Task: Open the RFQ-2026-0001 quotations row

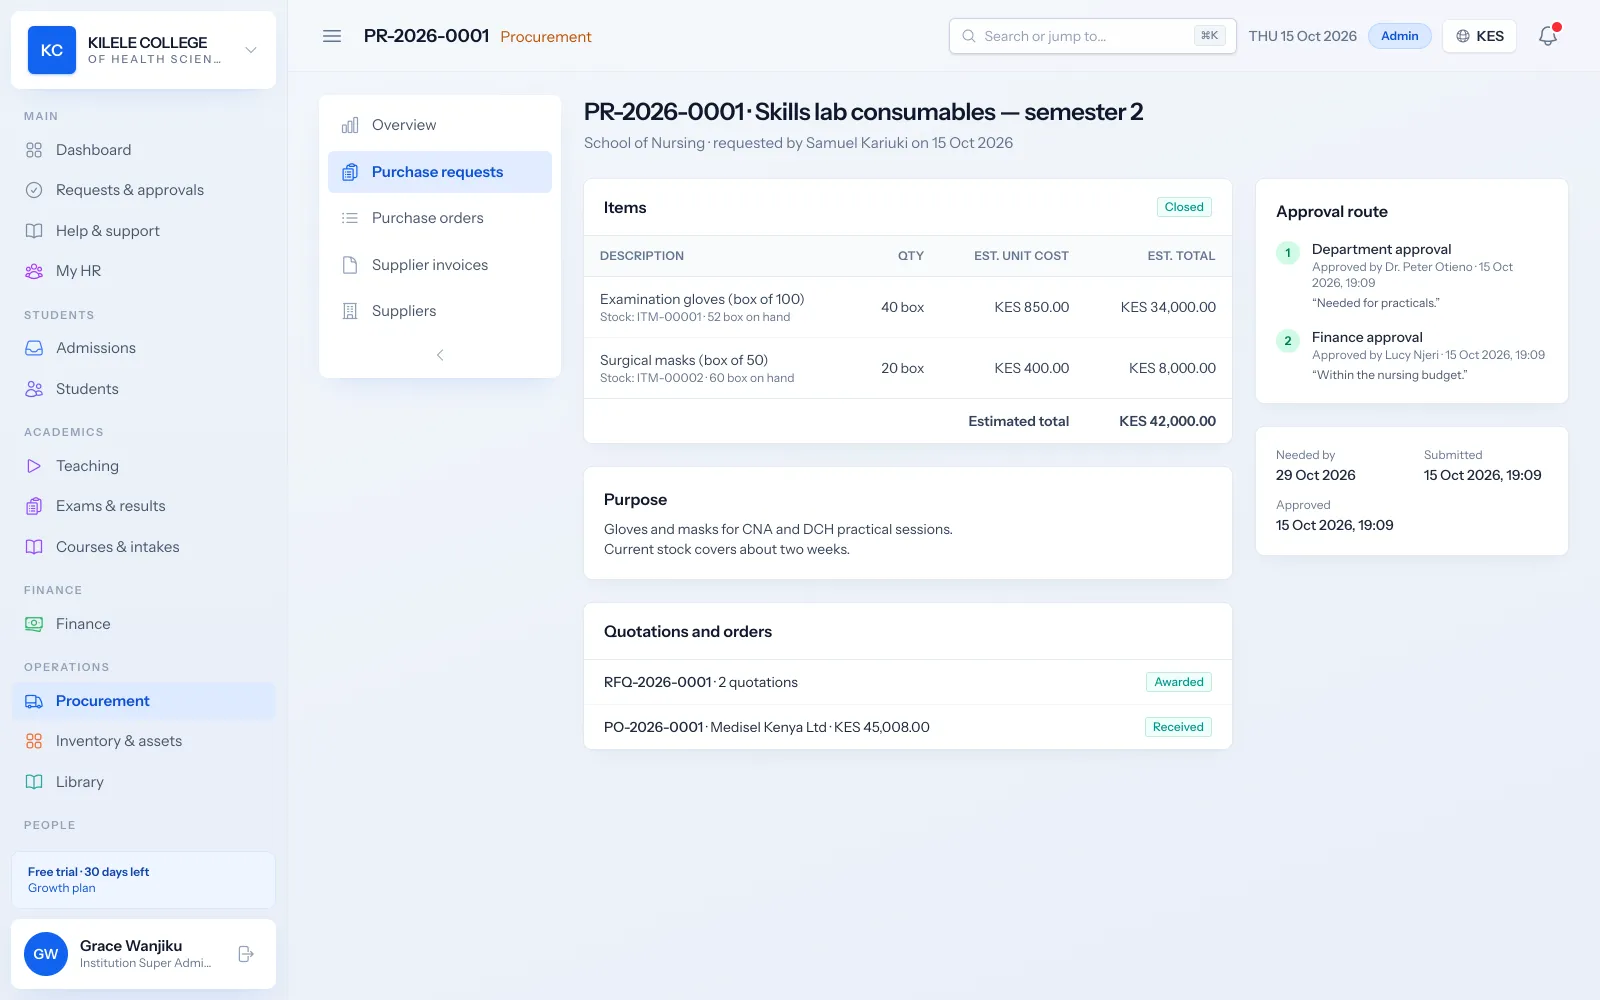Action: click(x=908, y=682)
